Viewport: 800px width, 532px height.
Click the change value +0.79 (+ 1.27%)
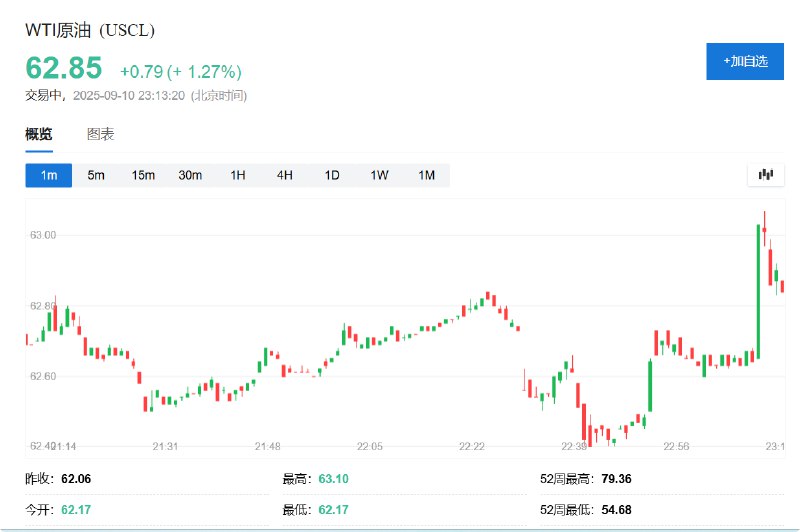point(181,72)
